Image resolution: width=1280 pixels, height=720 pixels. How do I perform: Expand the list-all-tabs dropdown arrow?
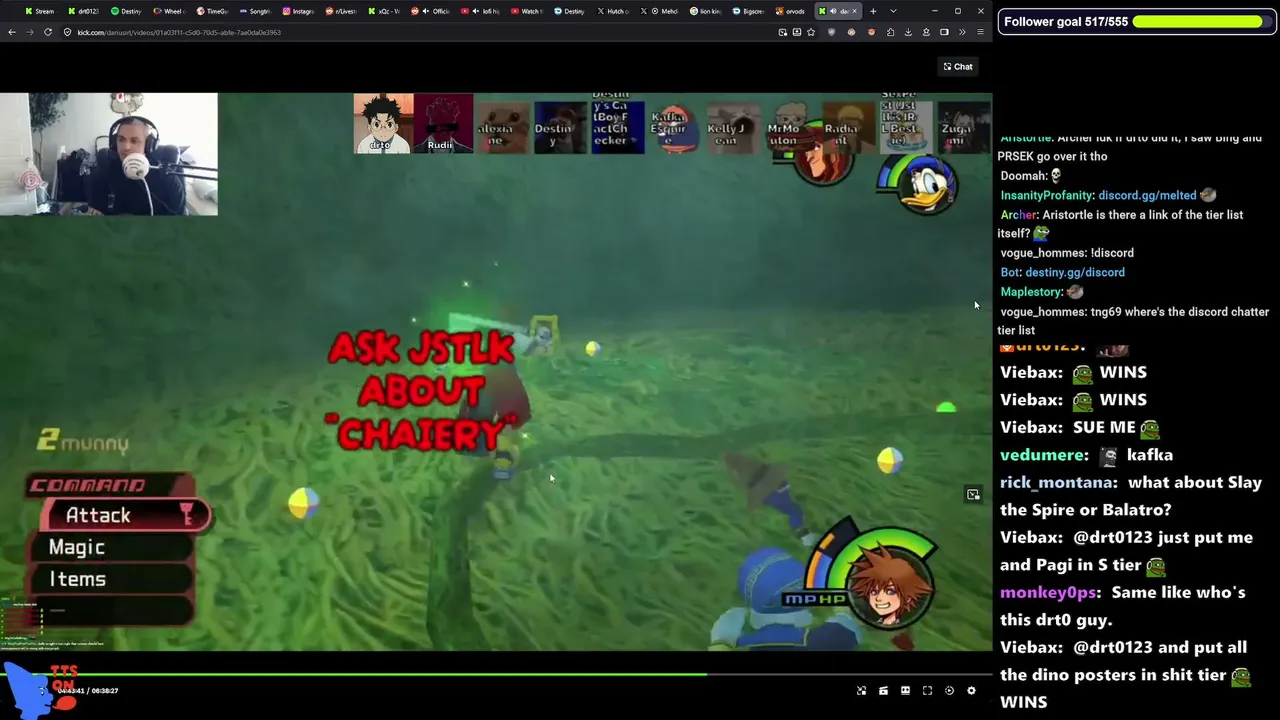[893, 11]
